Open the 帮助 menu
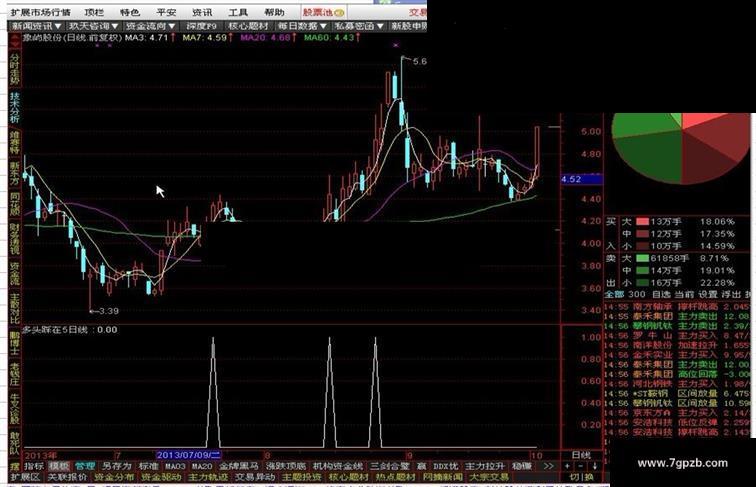The image size is (756, 487). click(274, 12)
